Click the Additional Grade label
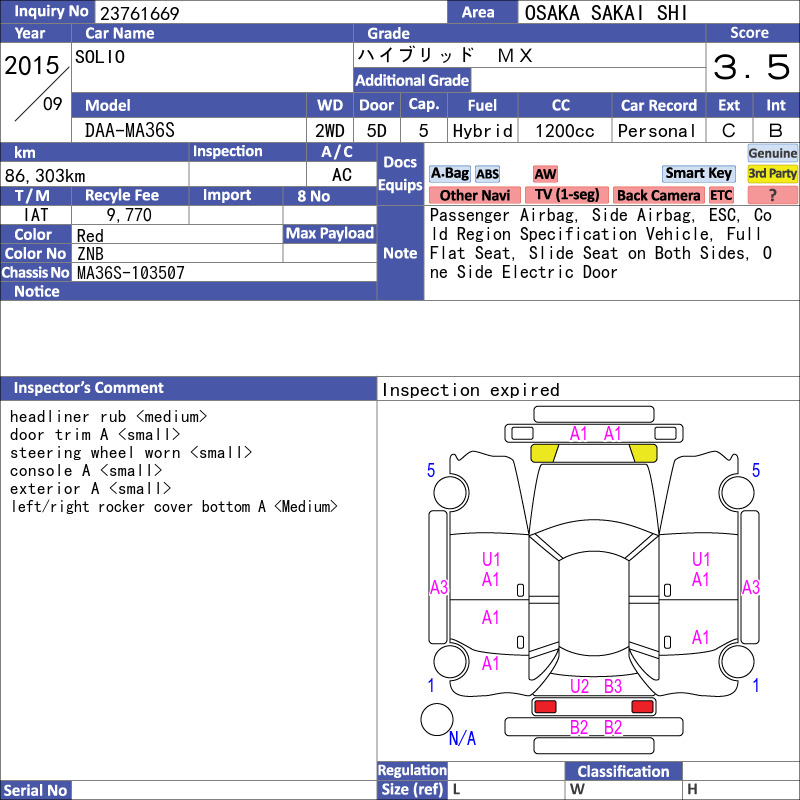This screenshot has height=800, width=800. [412, 80]
